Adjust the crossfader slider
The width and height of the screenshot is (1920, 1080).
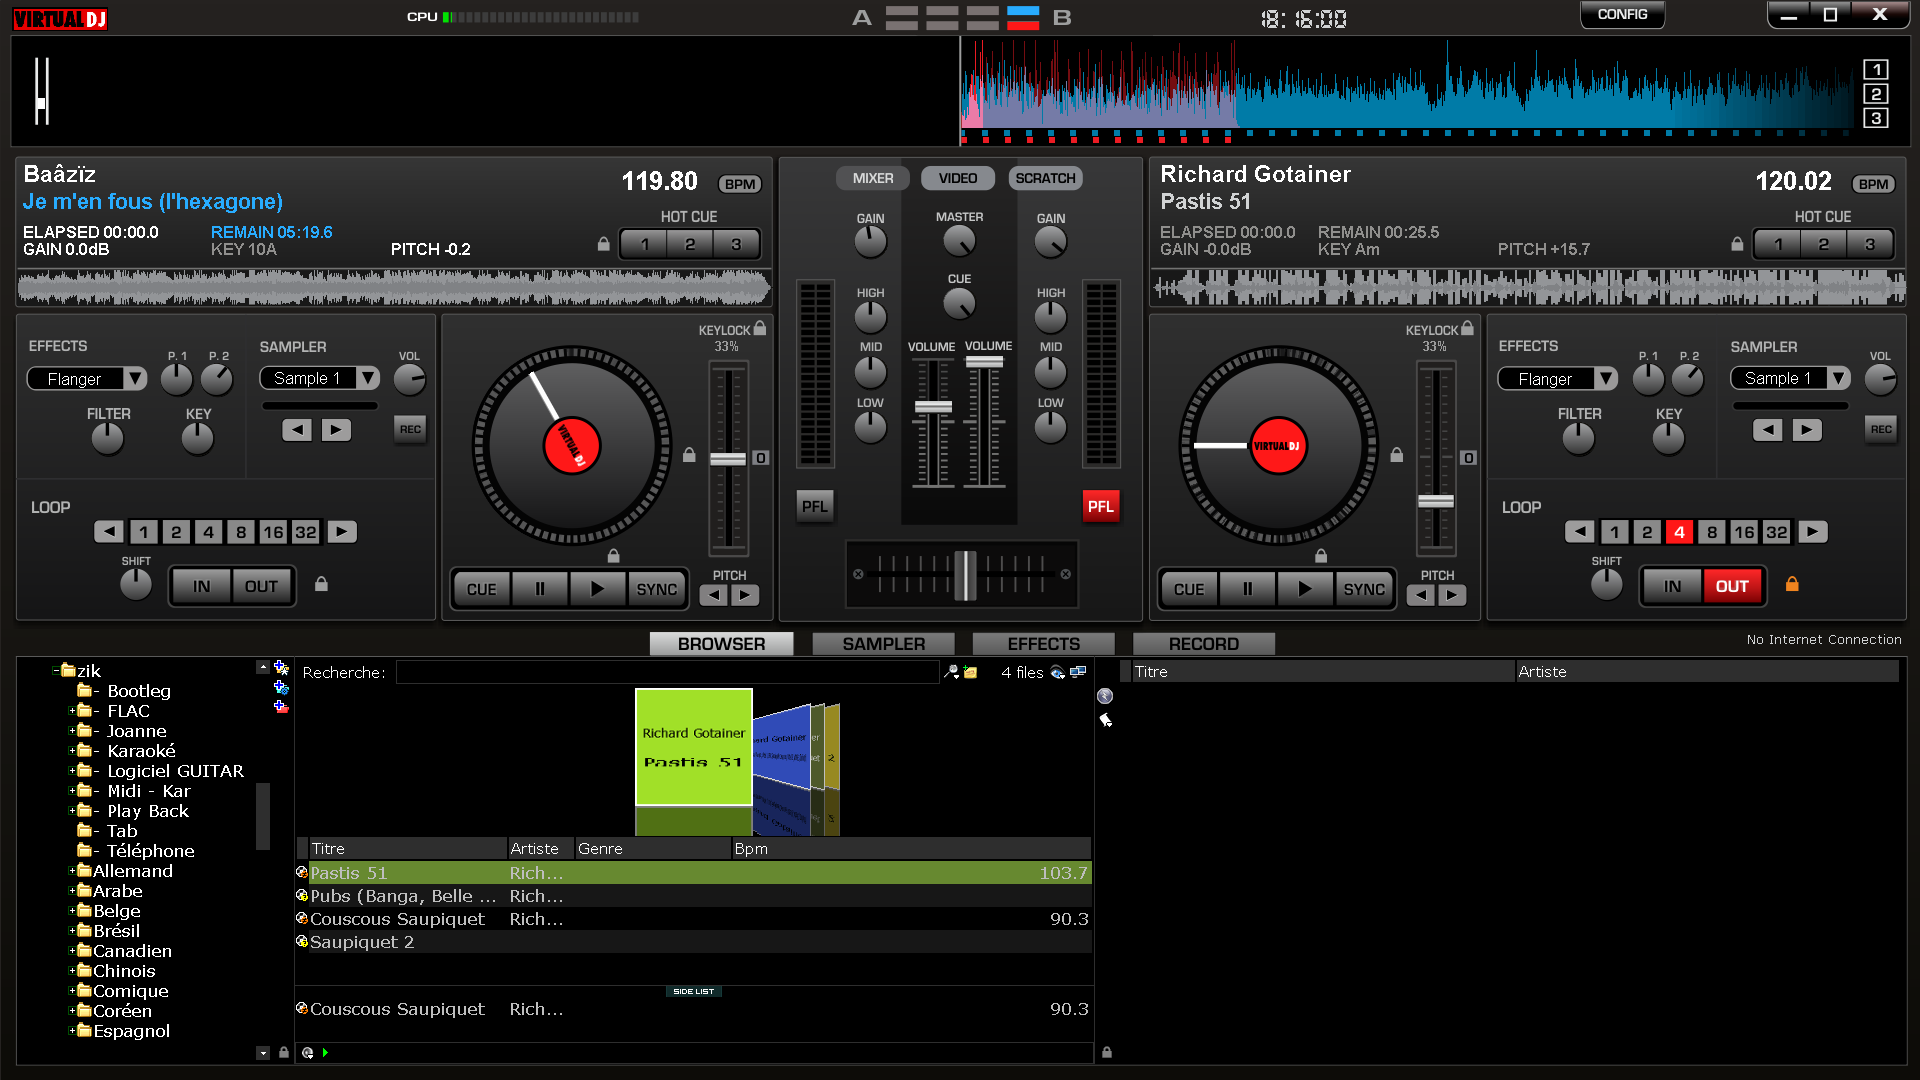[x=963, y=575]
